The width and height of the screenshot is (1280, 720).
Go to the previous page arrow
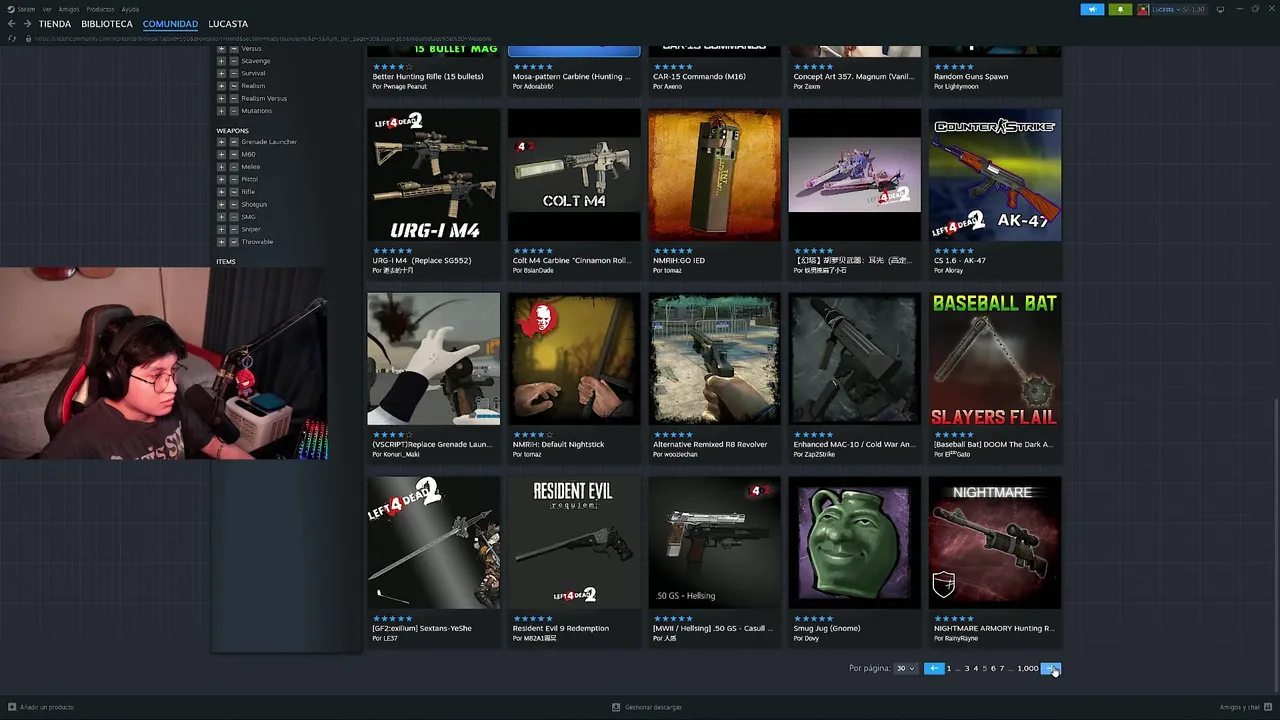pos(934,668)
